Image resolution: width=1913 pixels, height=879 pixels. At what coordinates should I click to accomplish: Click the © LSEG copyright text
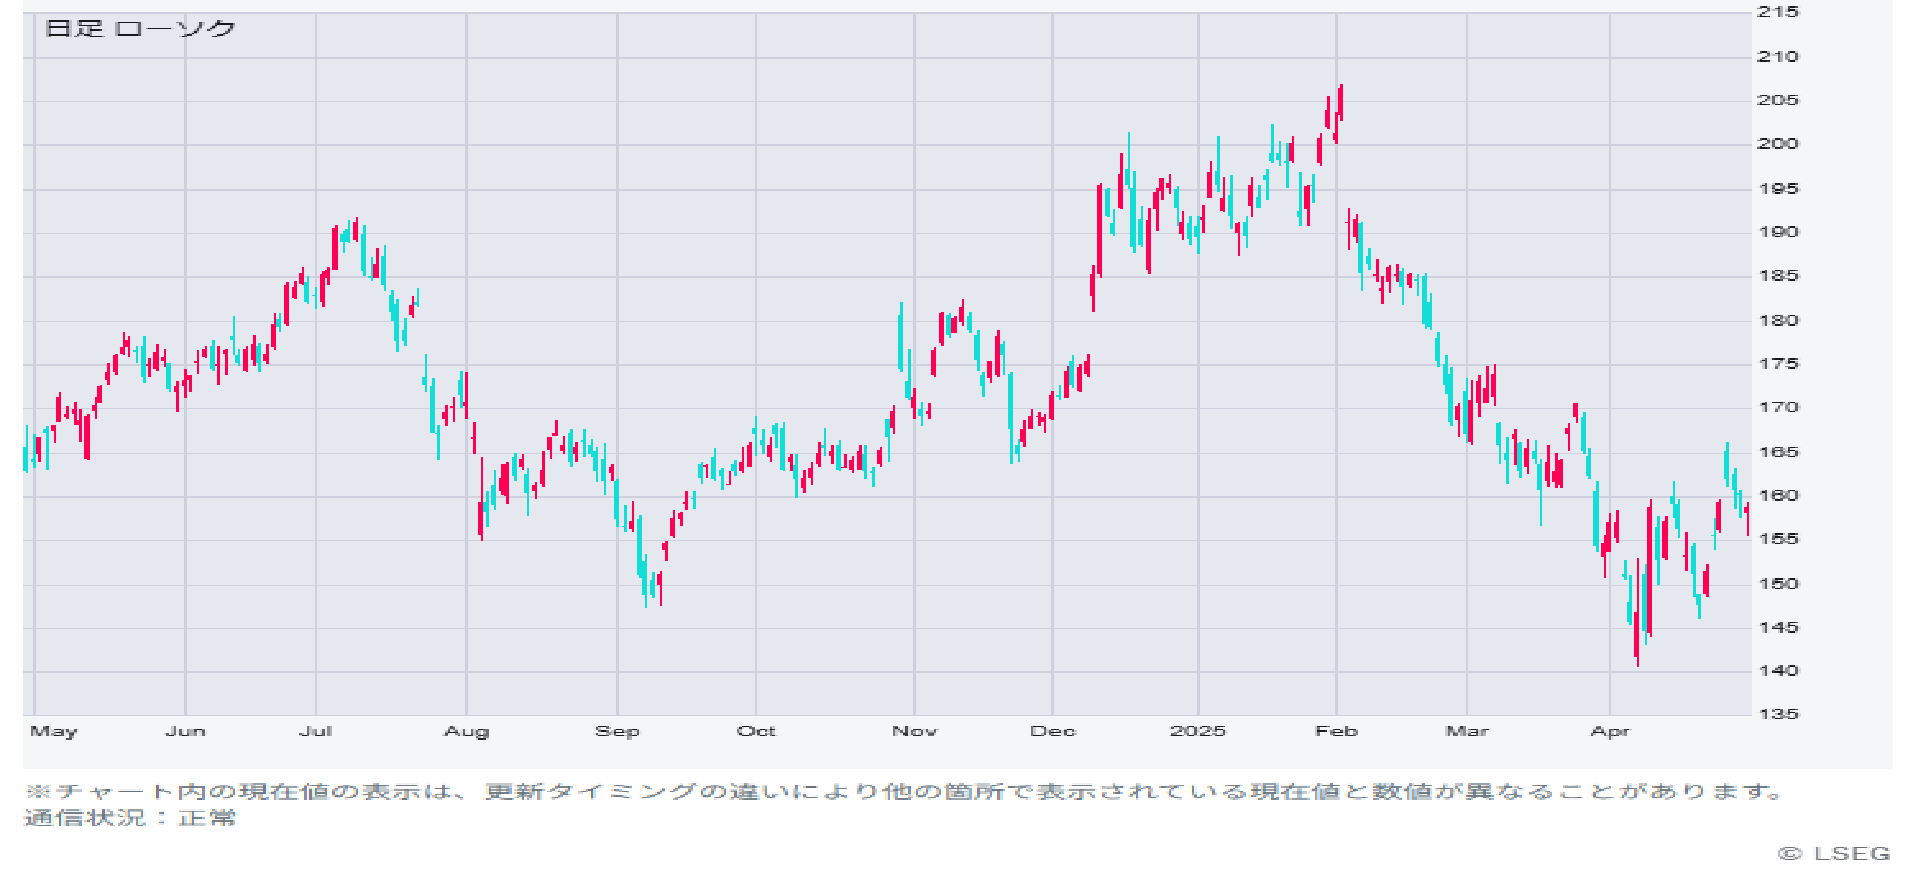[x=1834, y=853]
